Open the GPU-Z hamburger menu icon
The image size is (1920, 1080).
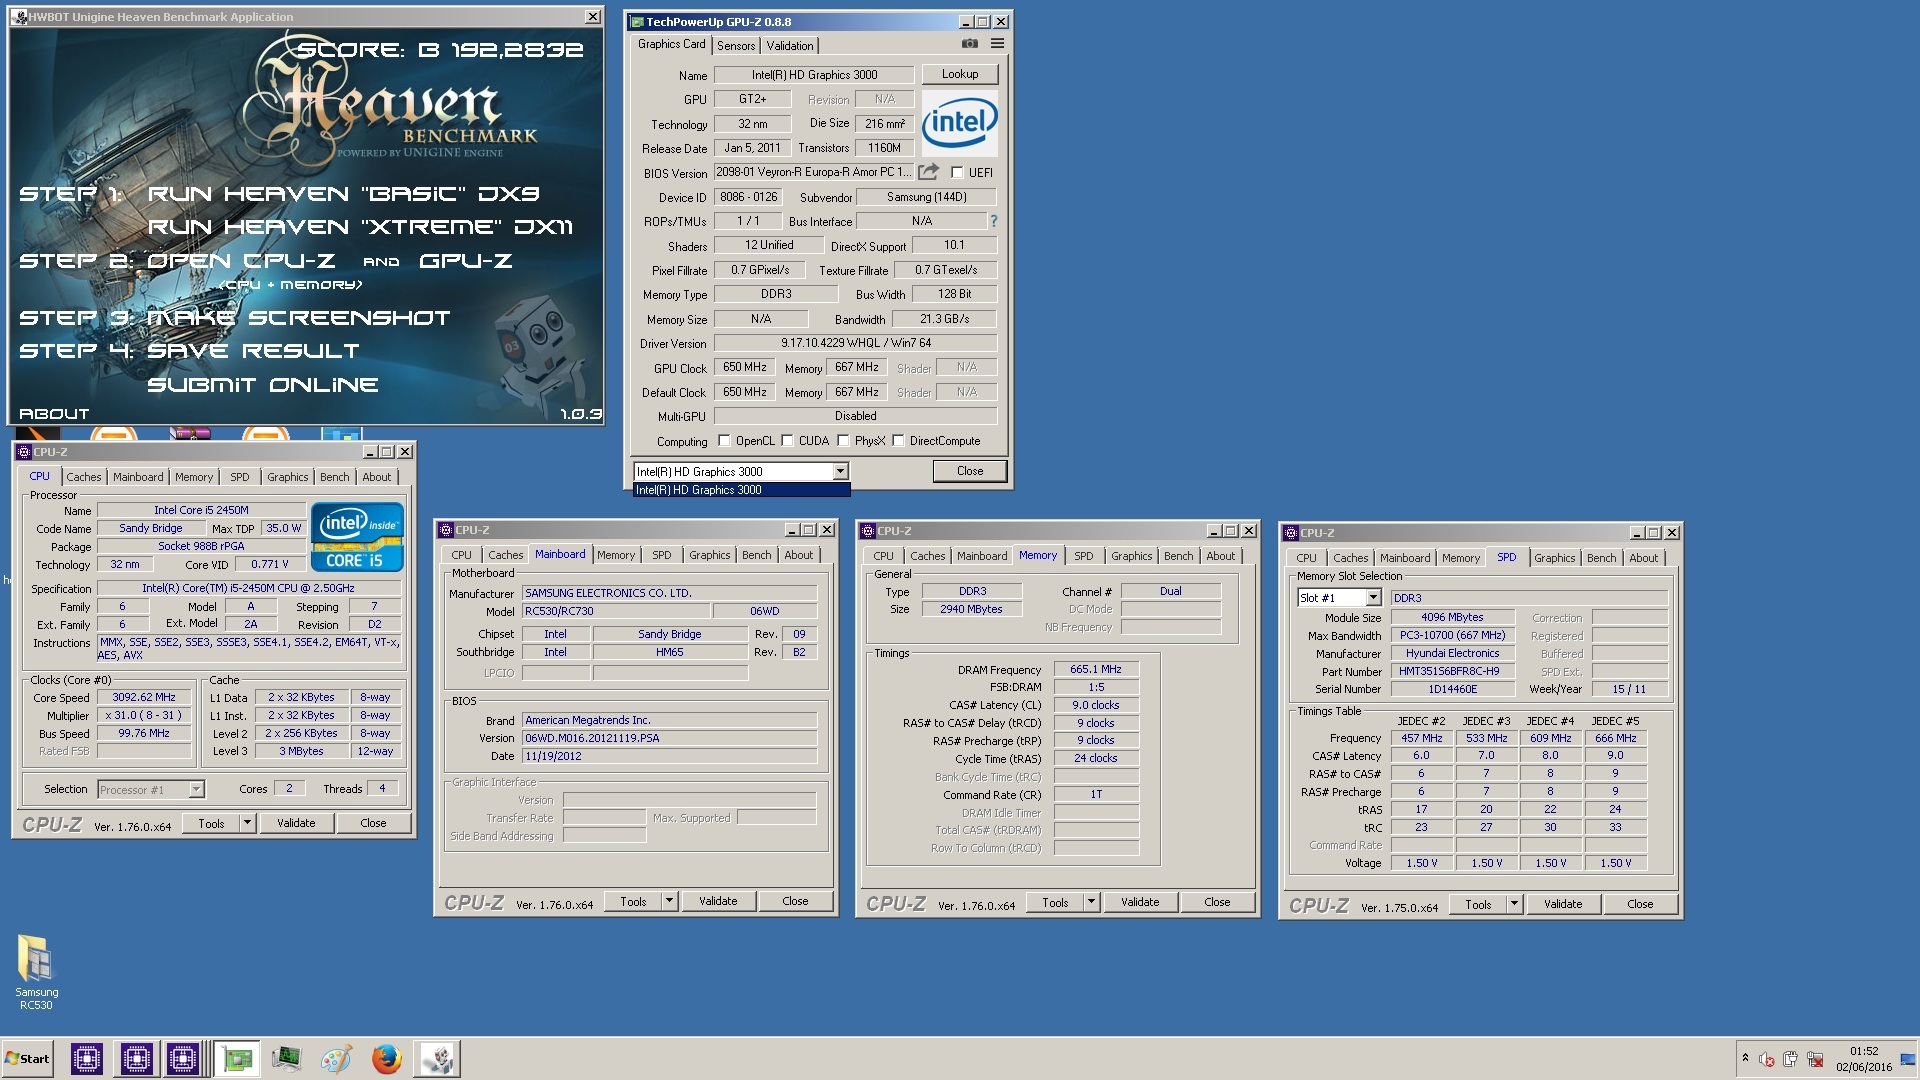(997, 44)
